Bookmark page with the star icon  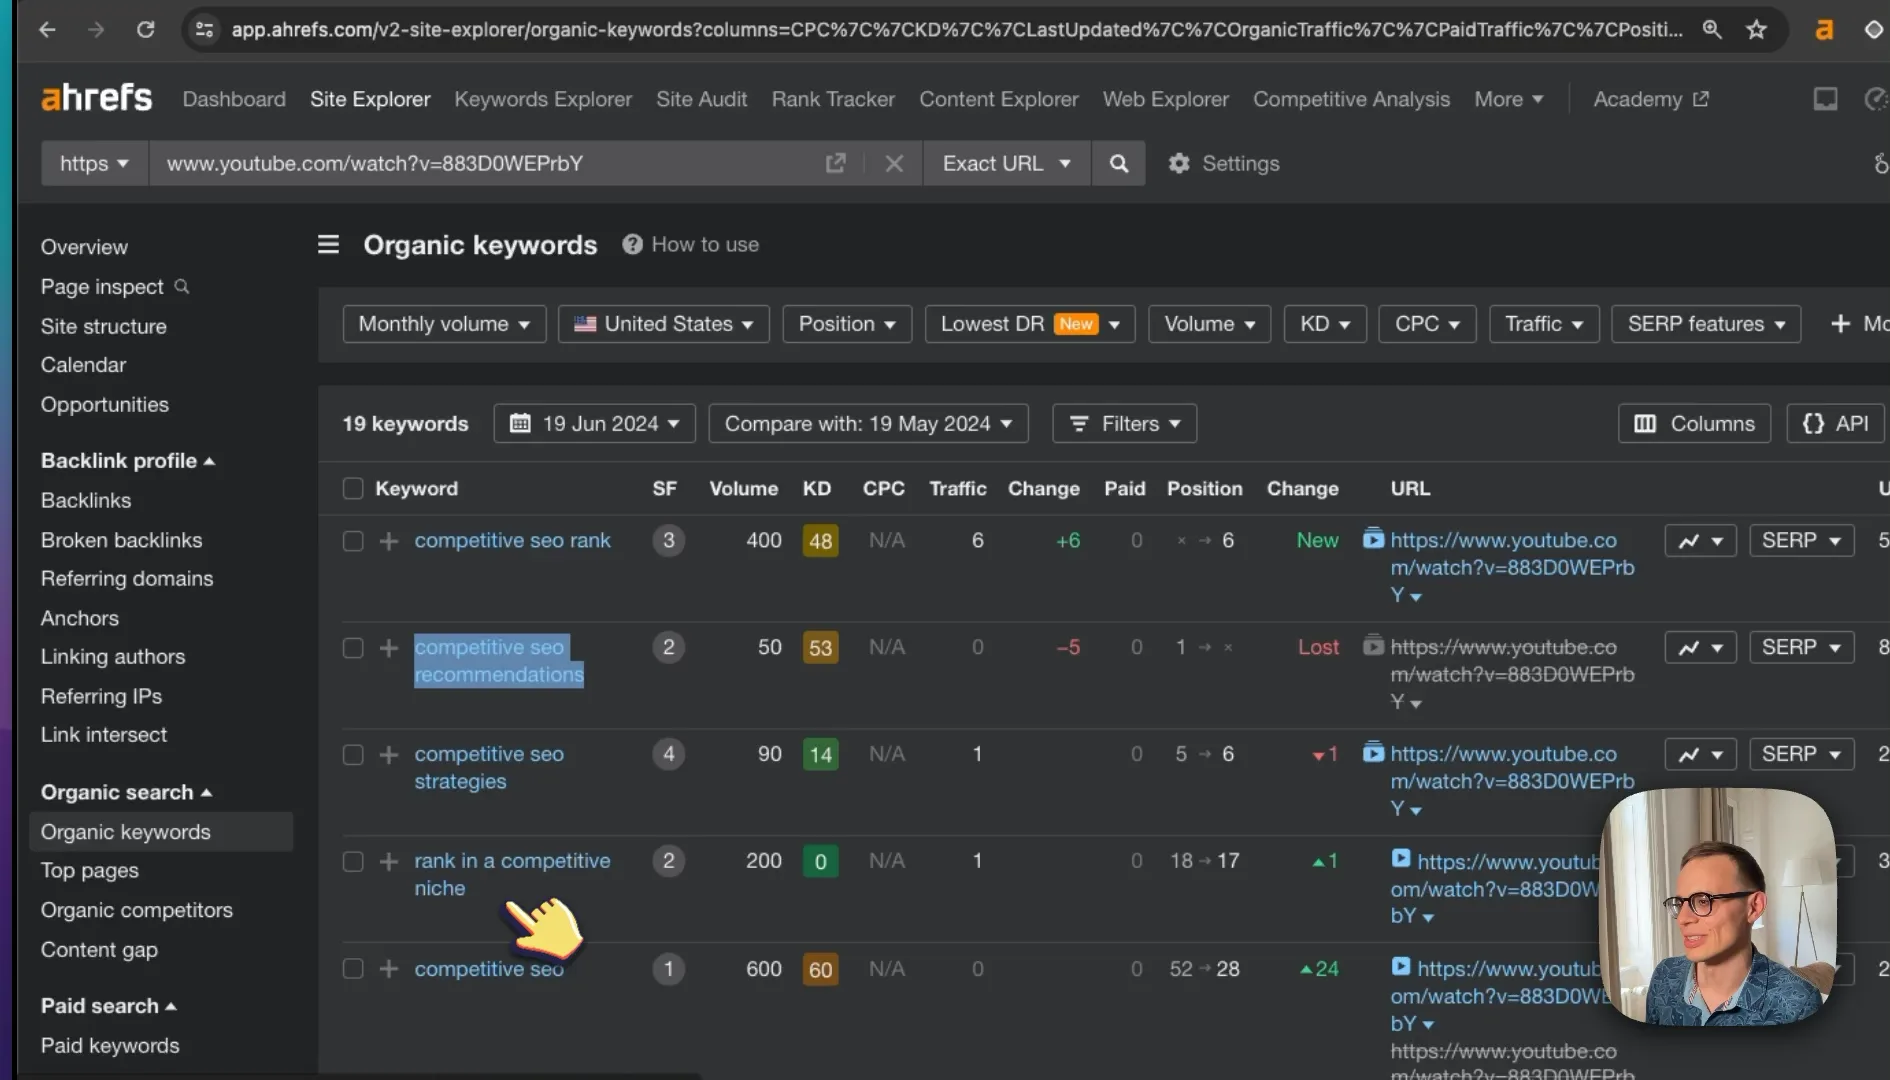click(x=1756, y=29)
